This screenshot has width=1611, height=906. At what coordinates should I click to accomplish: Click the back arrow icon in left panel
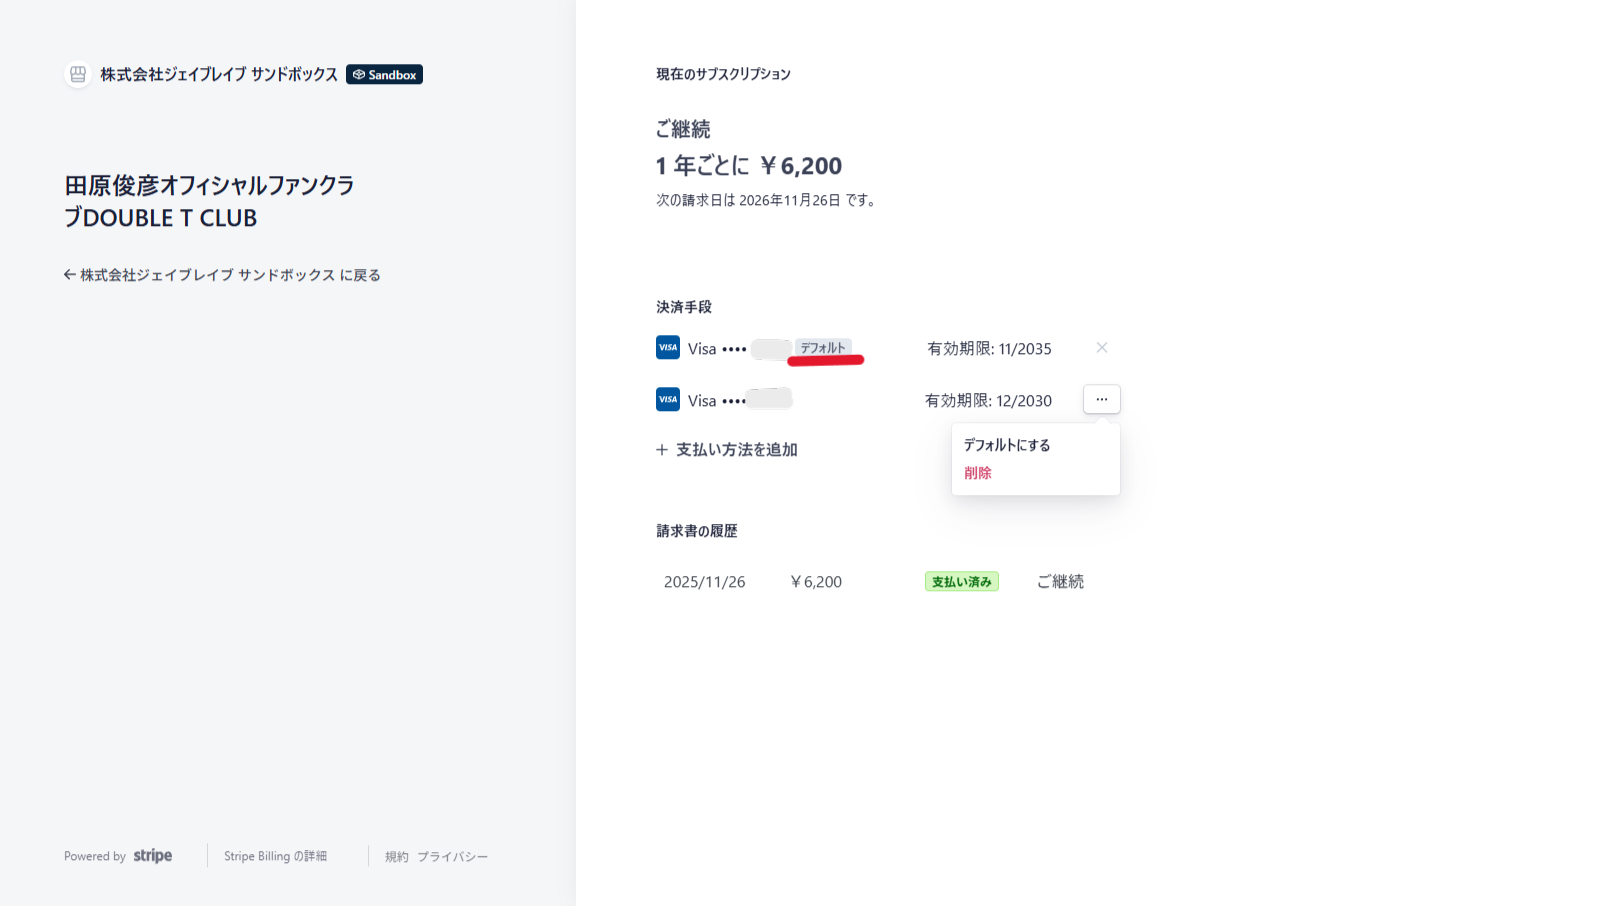(x=69, y=275)
